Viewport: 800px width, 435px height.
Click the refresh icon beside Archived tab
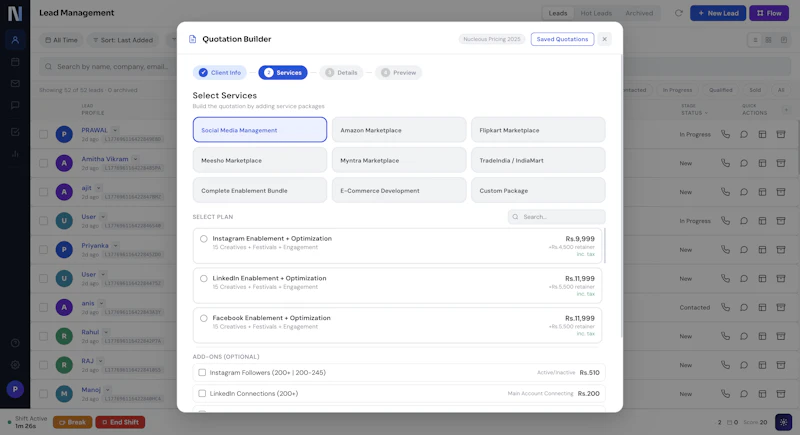click(678, 13)
